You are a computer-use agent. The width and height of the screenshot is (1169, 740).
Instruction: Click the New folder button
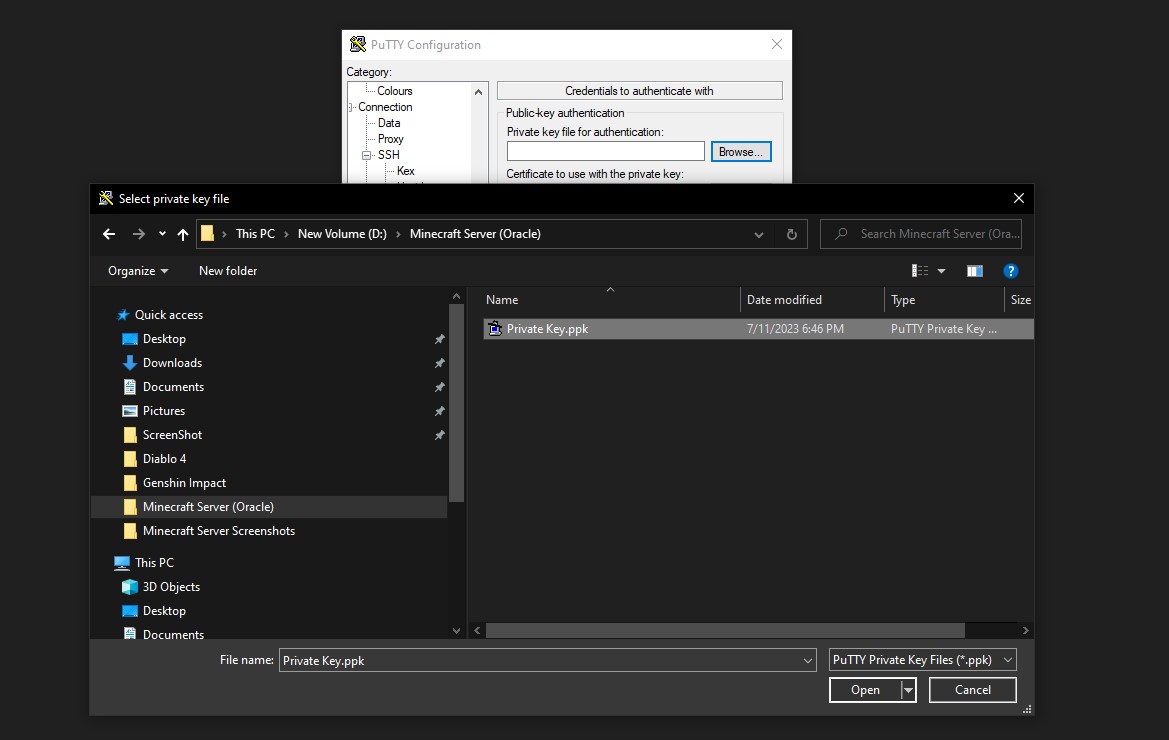point(228,271)
